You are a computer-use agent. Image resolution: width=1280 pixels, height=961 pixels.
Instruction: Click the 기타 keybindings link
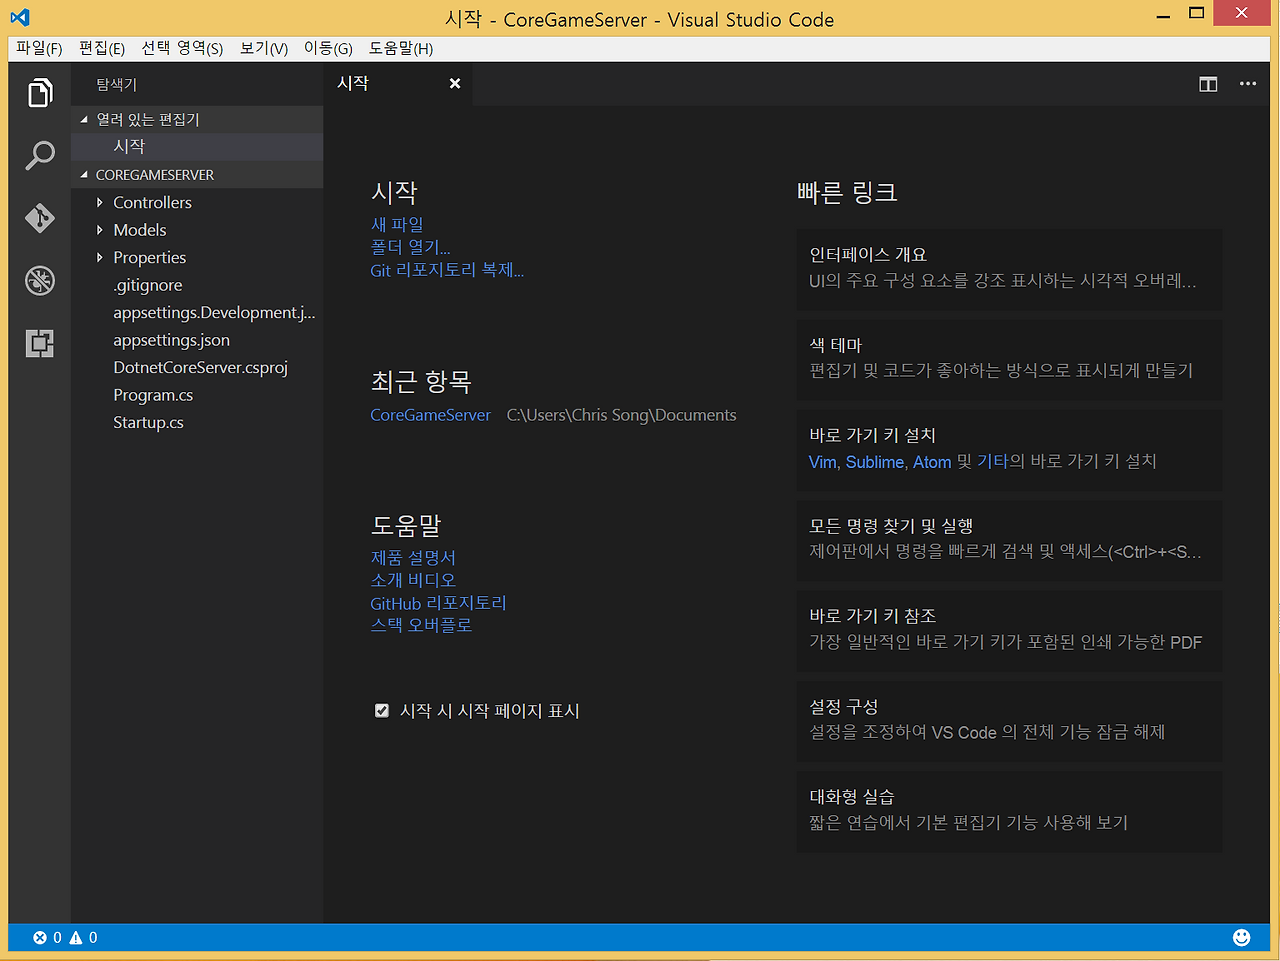992,462
